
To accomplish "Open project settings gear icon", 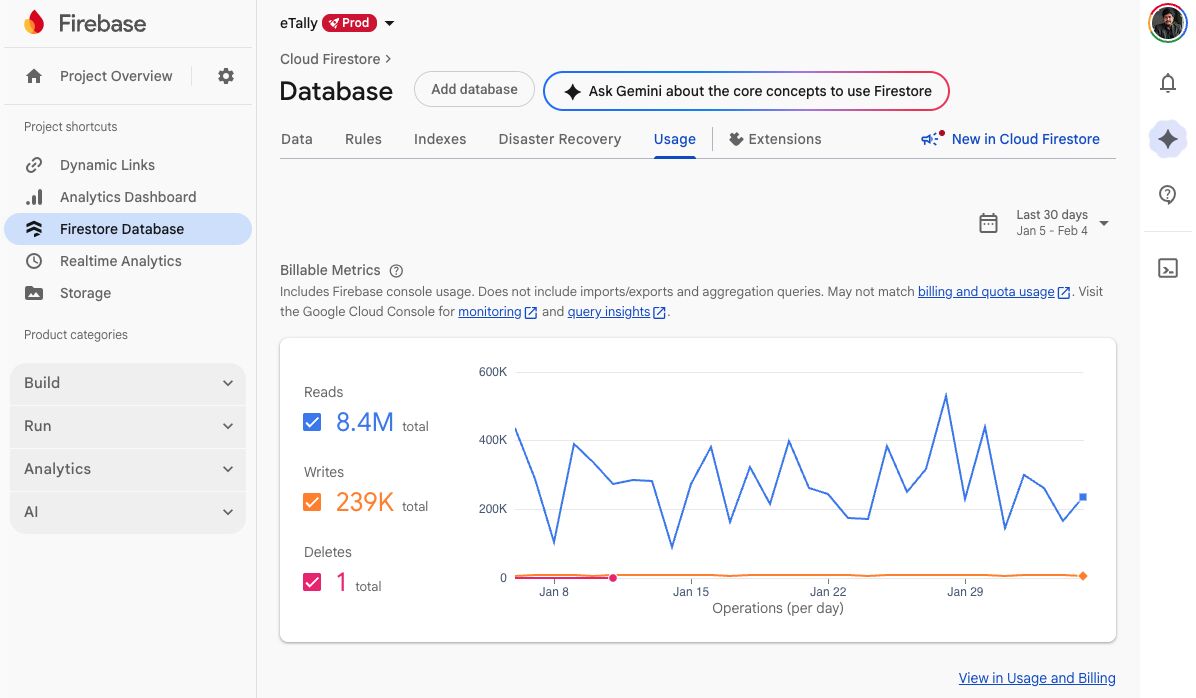I will click(226, 76).
